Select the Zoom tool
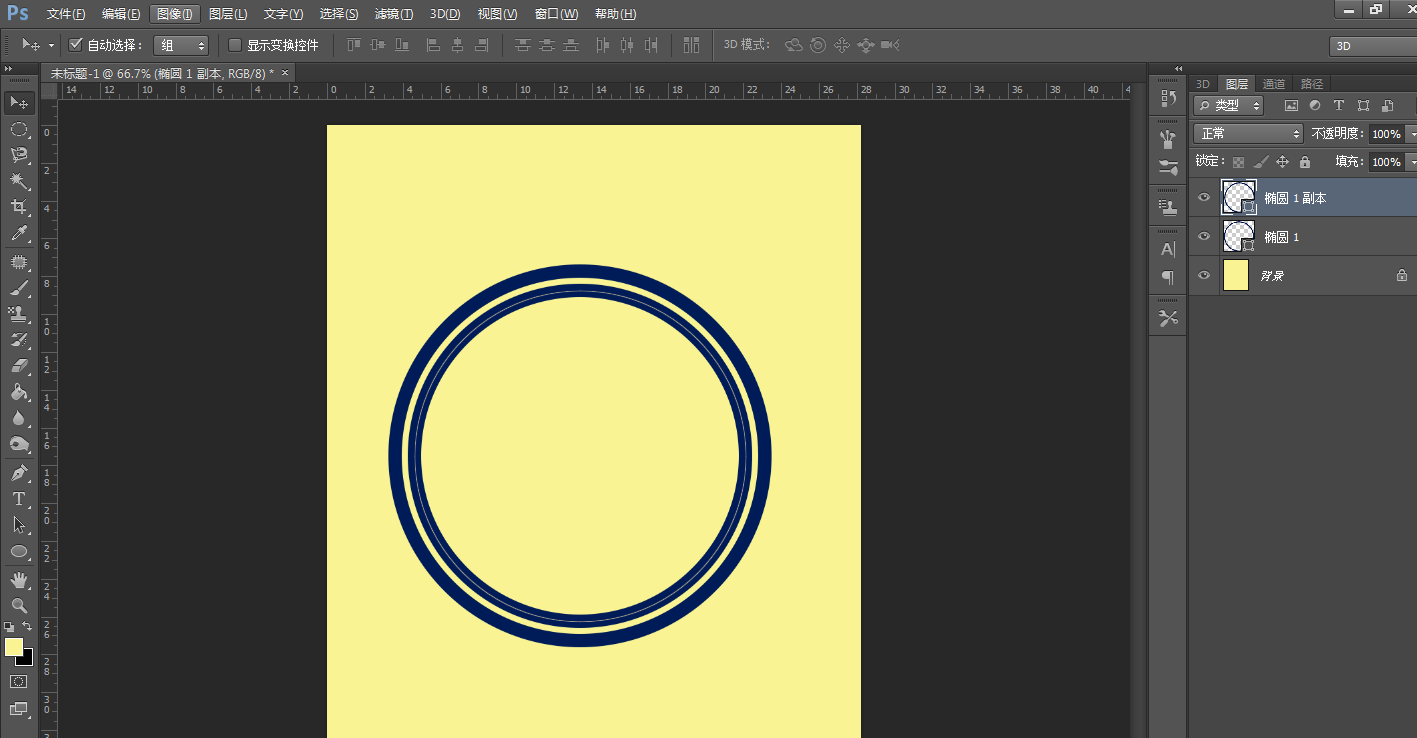1417x738 pixels. point(18,605)
